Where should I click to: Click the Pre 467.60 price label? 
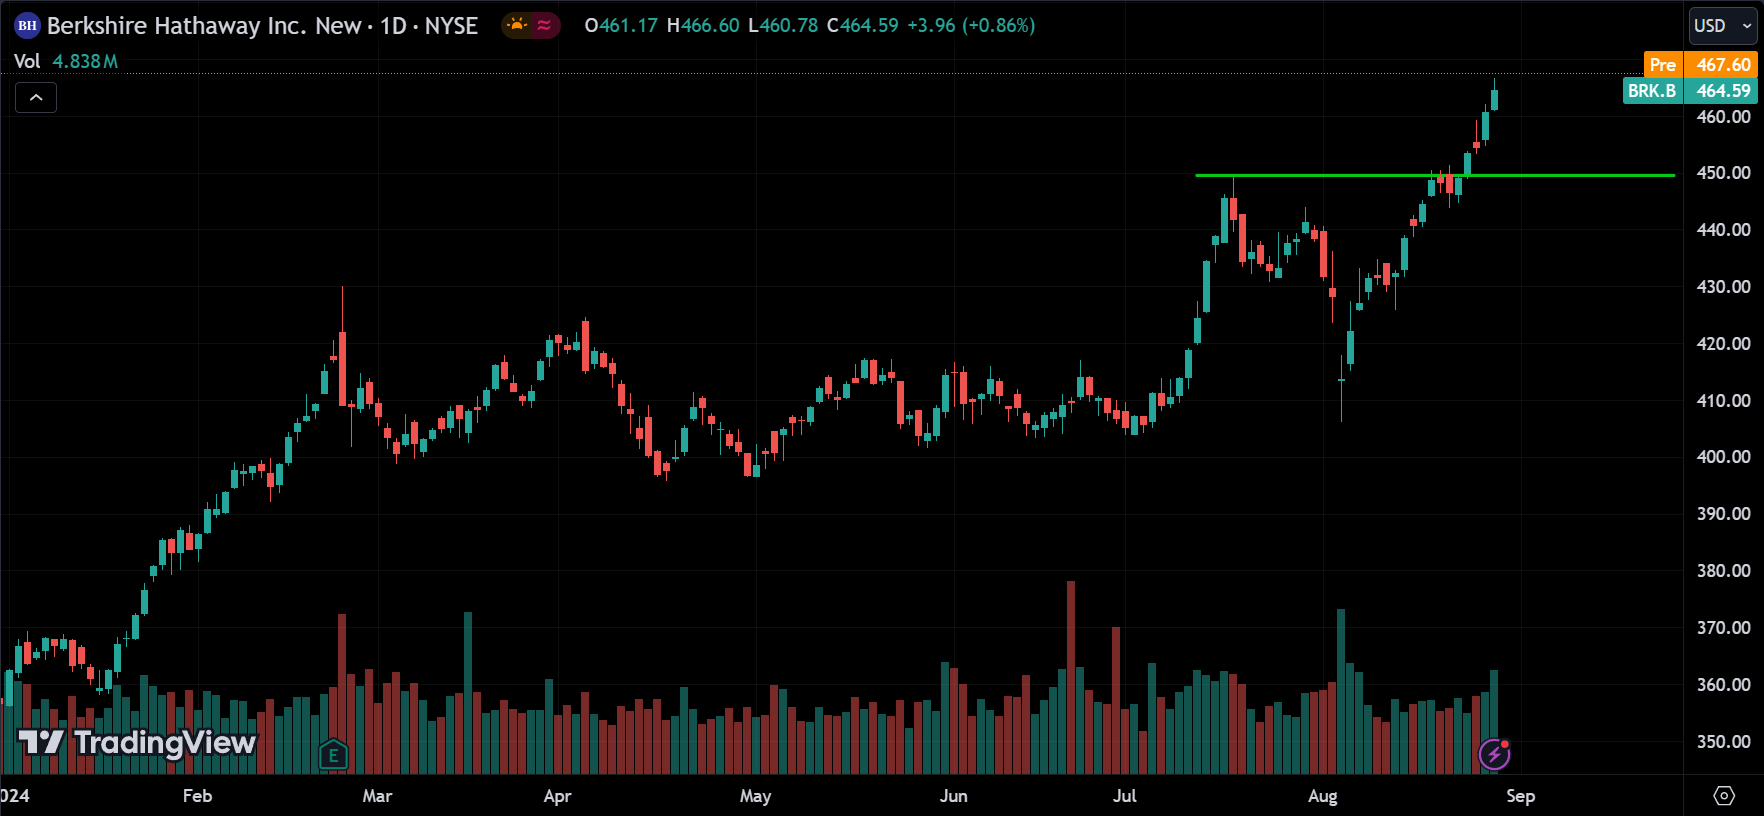click(1700, 64)
